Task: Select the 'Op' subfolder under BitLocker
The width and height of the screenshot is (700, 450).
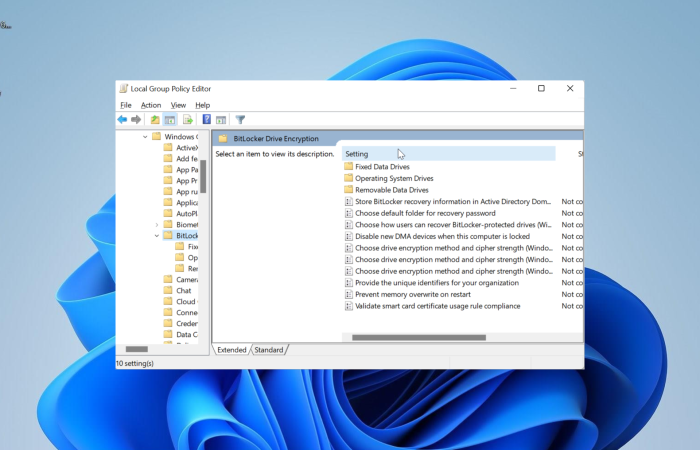Action: (187, 258)
